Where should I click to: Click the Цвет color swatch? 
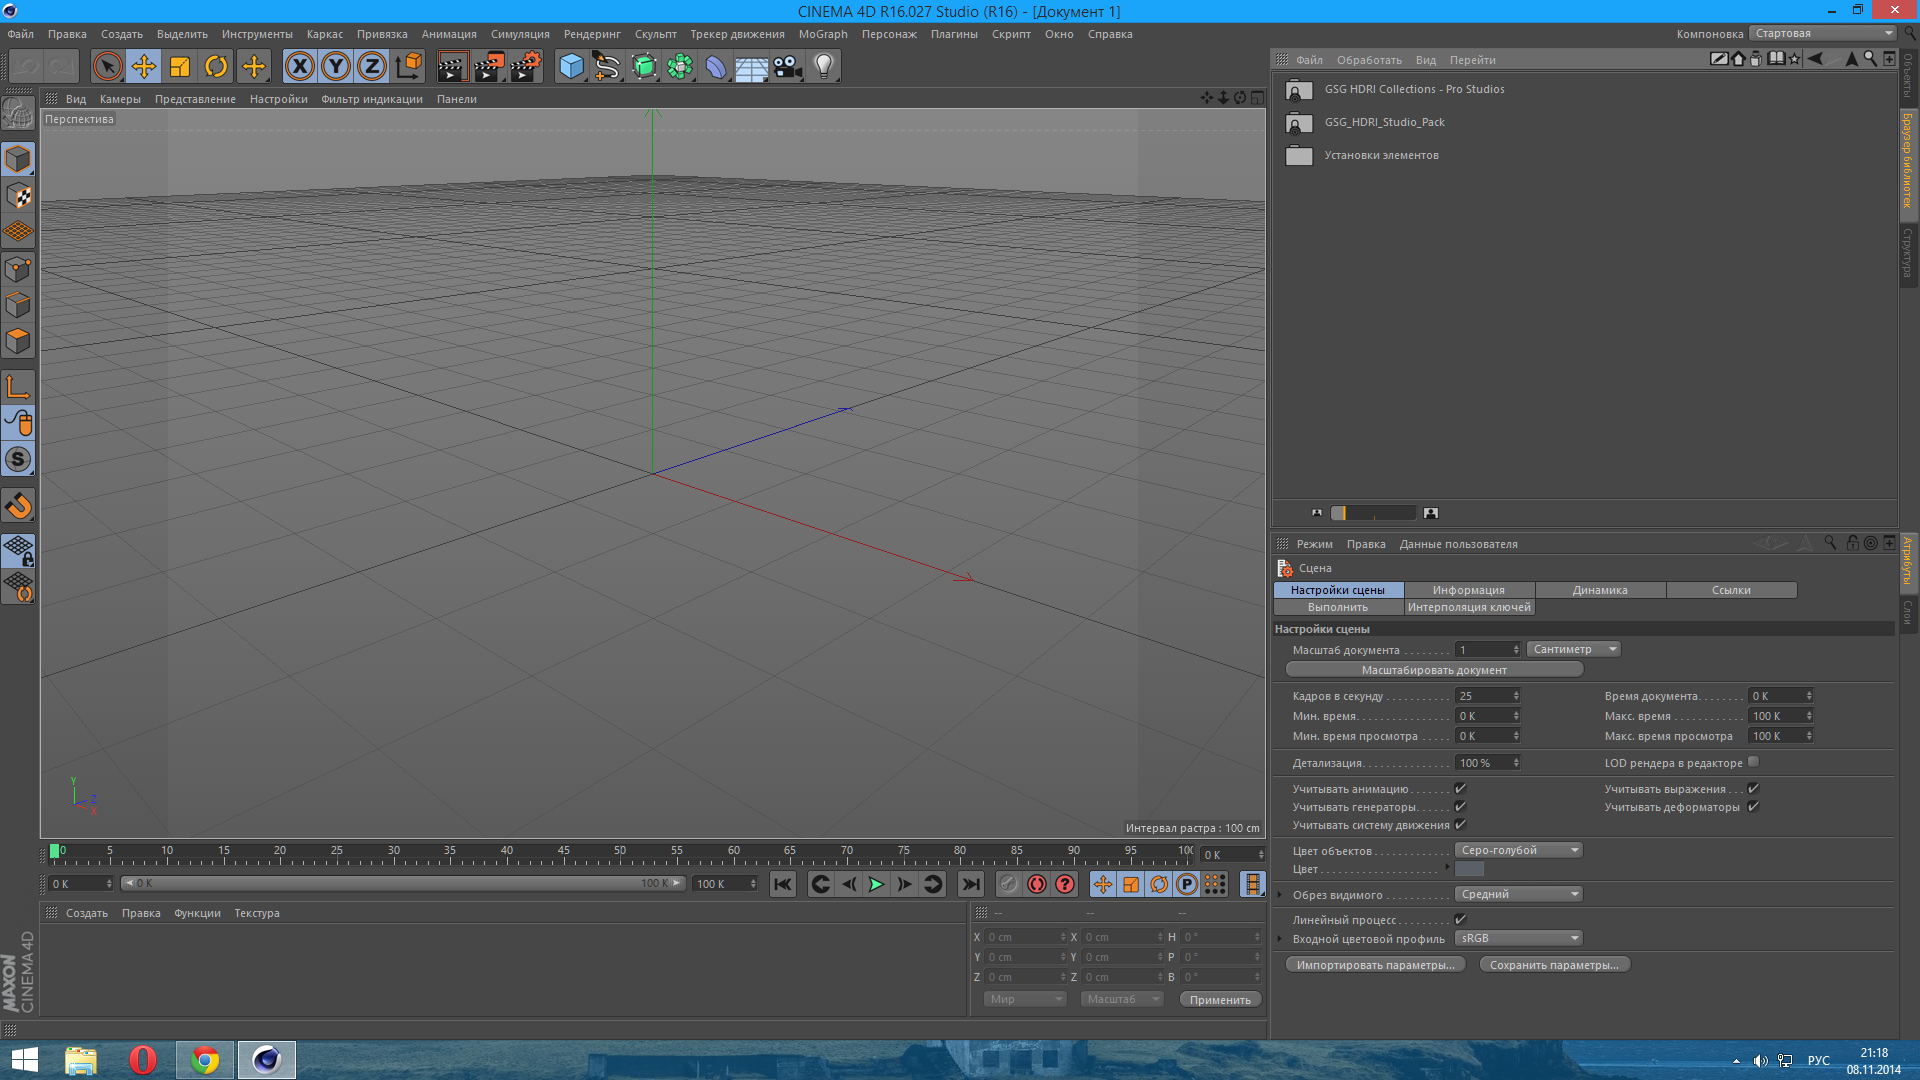[x=1469, y=869]
